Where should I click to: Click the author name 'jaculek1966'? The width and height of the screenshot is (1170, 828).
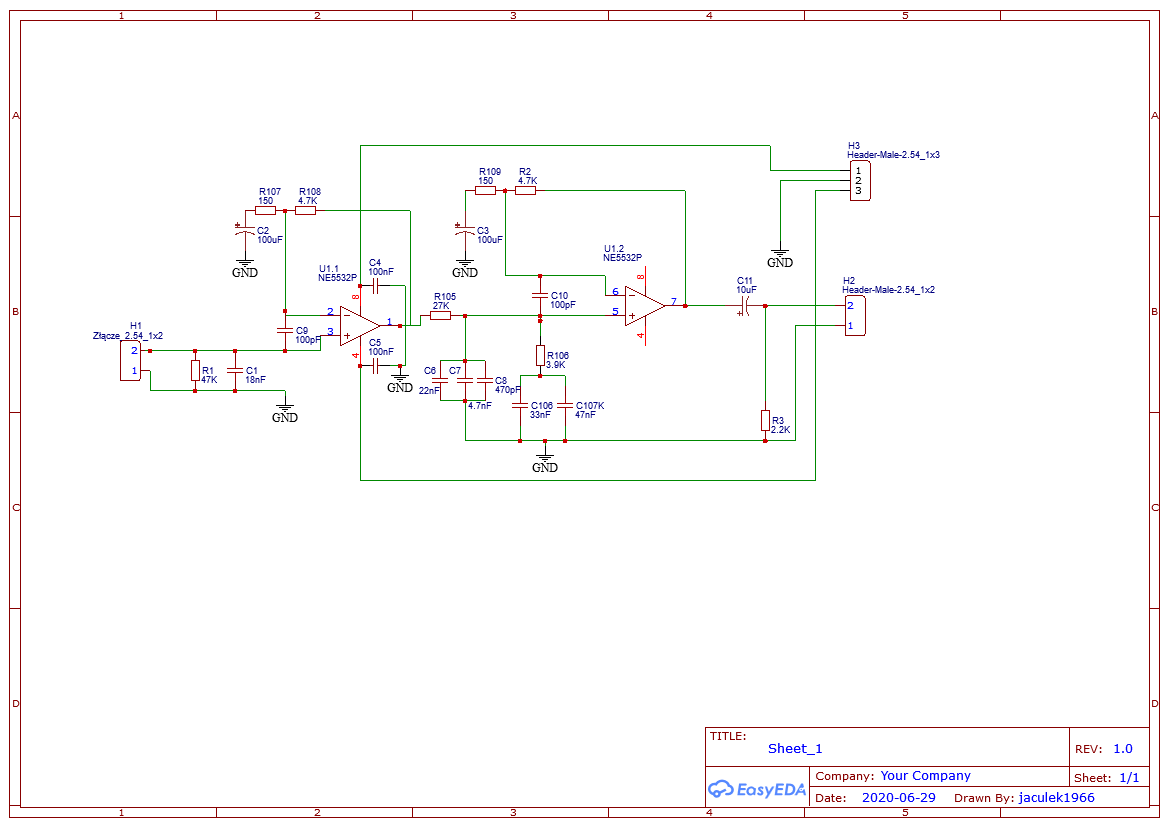tap(1057, 797)
